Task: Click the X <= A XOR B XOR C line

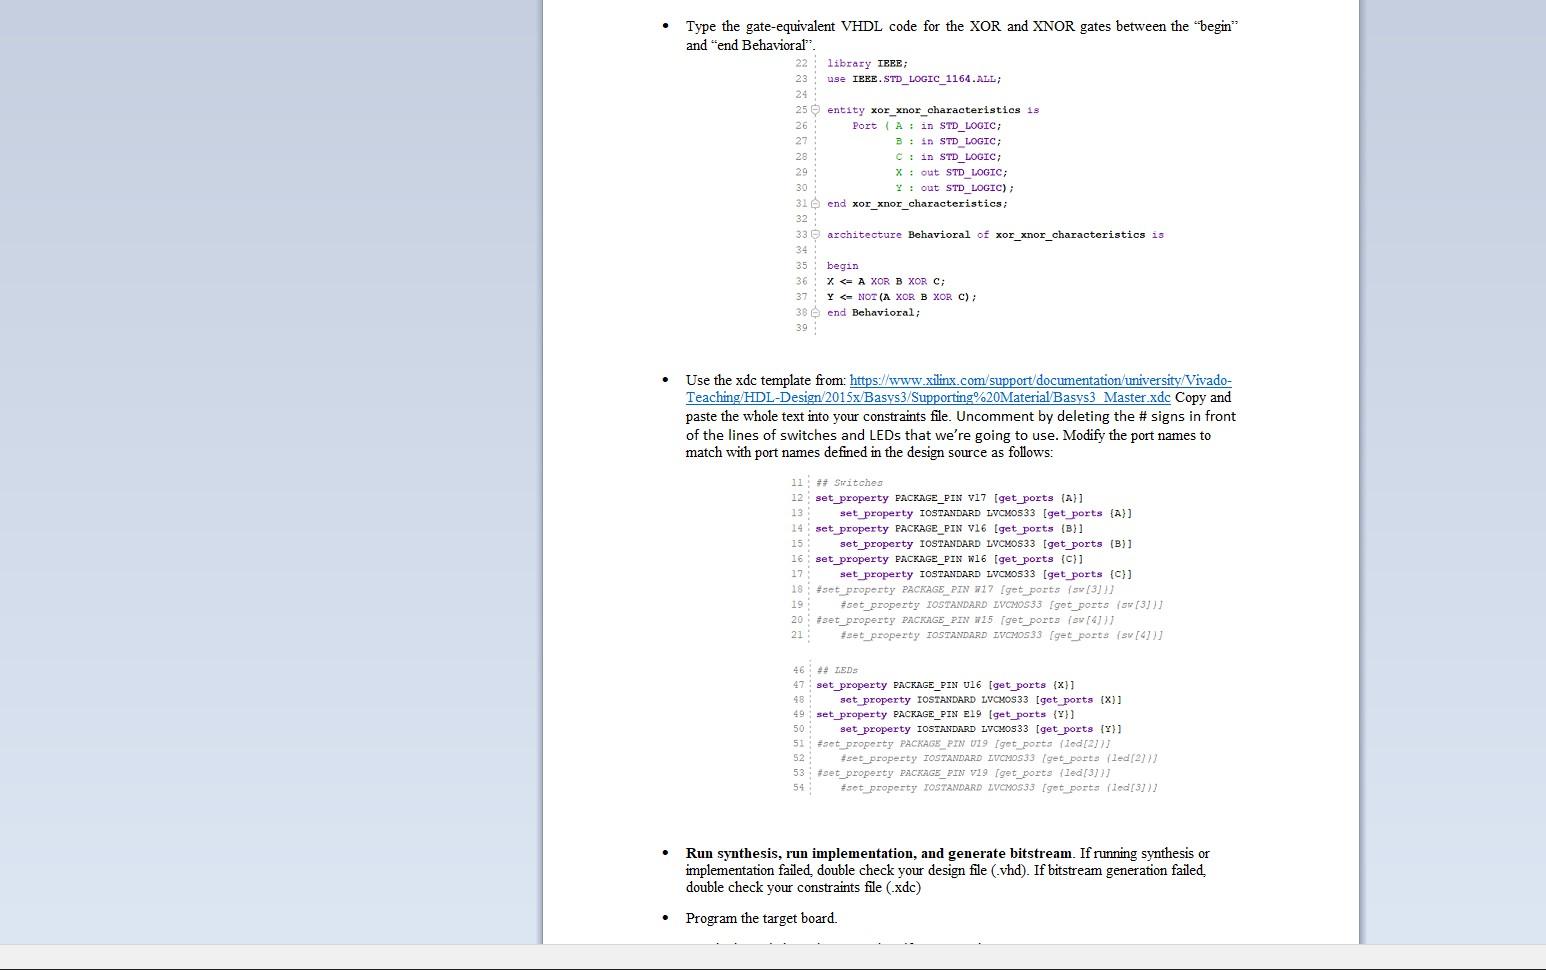Action: [x=886, y=281]
